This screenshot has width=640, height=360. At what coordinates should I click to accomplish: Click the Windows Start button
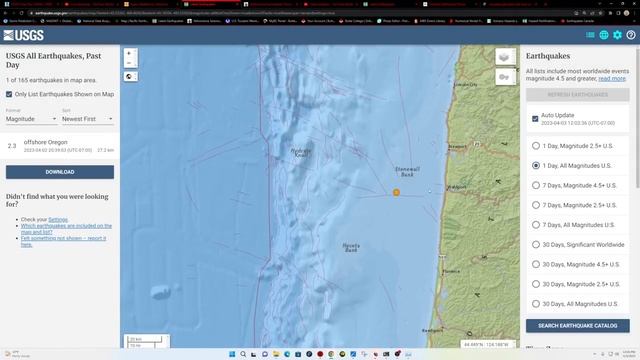click(232, 354)
